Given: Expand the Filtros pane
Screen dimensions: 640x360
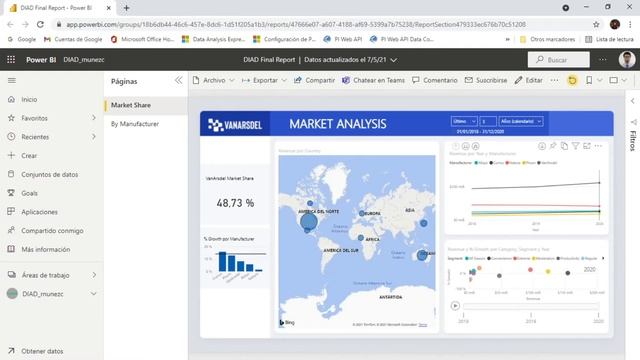Looking at the screenshot, I should click(x=633, y=100).
